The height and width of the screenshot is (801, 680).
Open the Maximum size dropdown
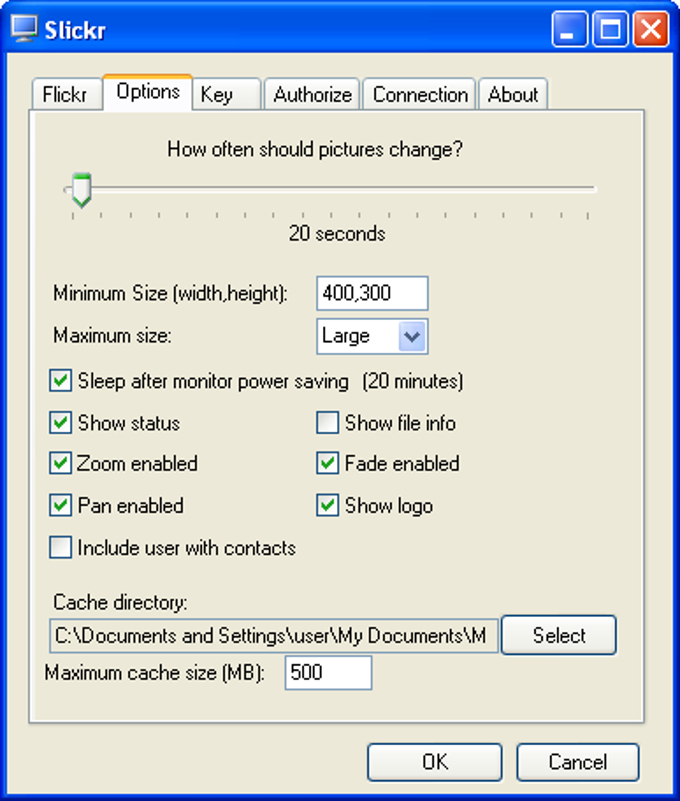click(372, 336)
